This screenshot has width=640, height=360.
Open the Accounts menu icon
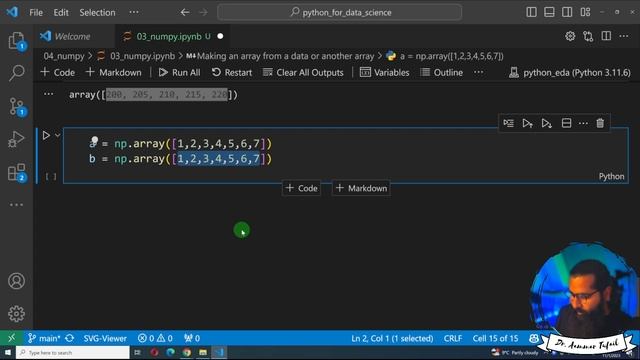tap(16, 281)
